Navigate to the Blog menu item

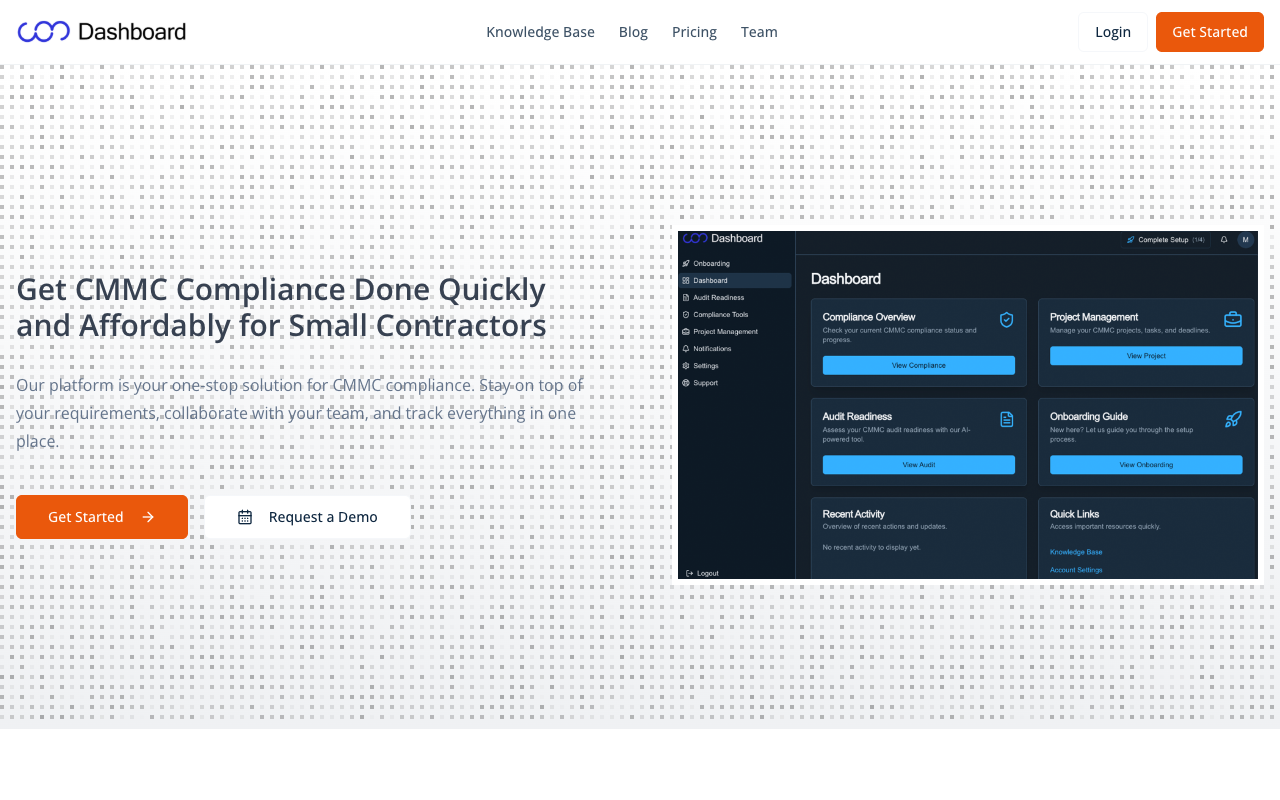pyautogui.click(x=633, y=32)
